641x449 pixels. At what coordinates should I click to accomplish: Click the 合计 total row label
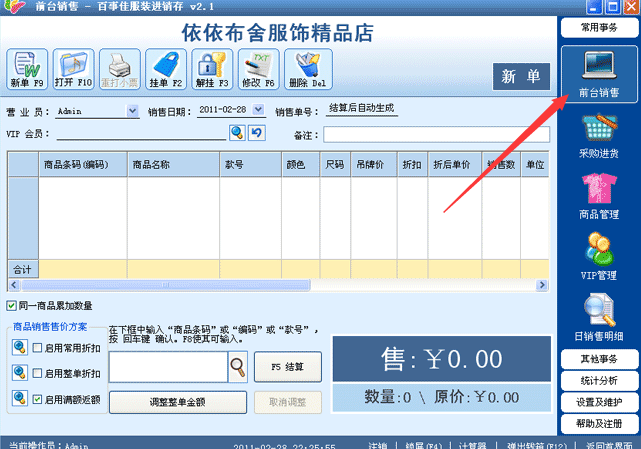[23, 269]
